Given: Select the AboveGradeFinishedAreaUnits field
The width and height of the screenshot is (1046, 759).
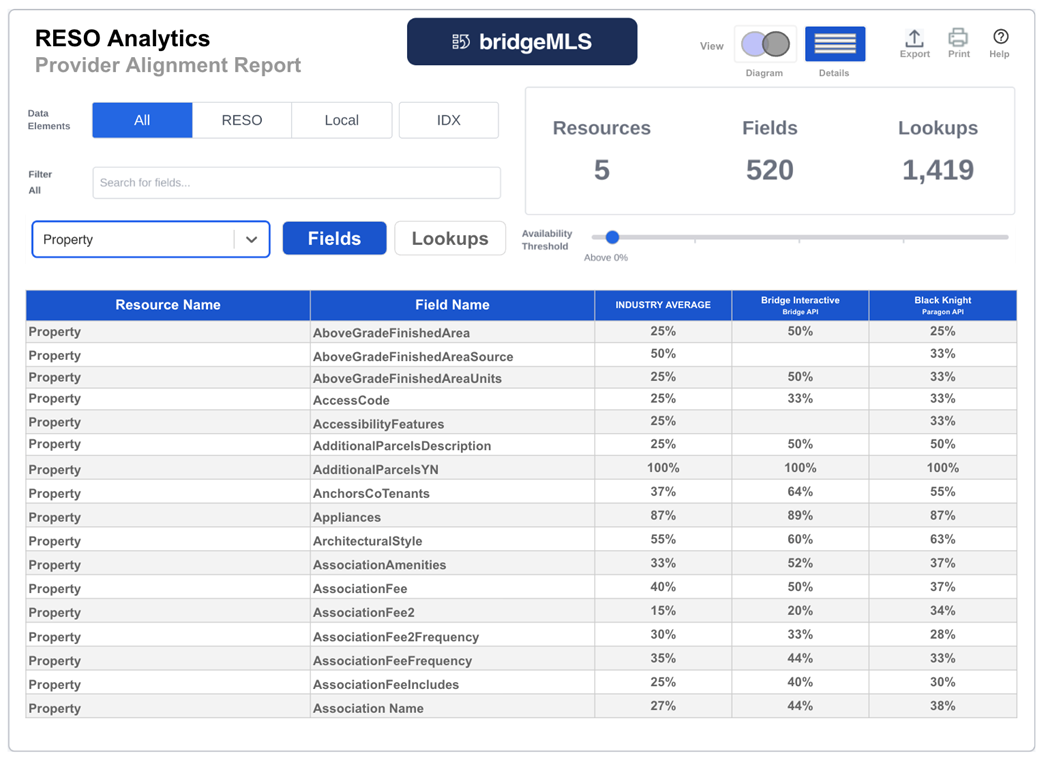Looking at the screenshot, I should [407, 378].
